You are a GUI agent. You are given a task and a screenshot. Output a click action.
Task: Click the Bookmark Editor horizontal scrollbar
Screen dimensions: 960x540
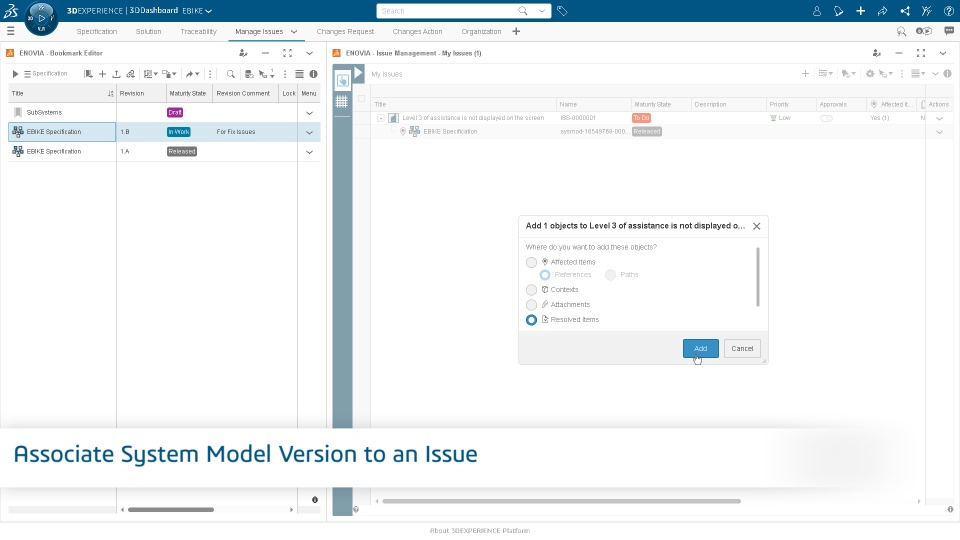point(171,509)
